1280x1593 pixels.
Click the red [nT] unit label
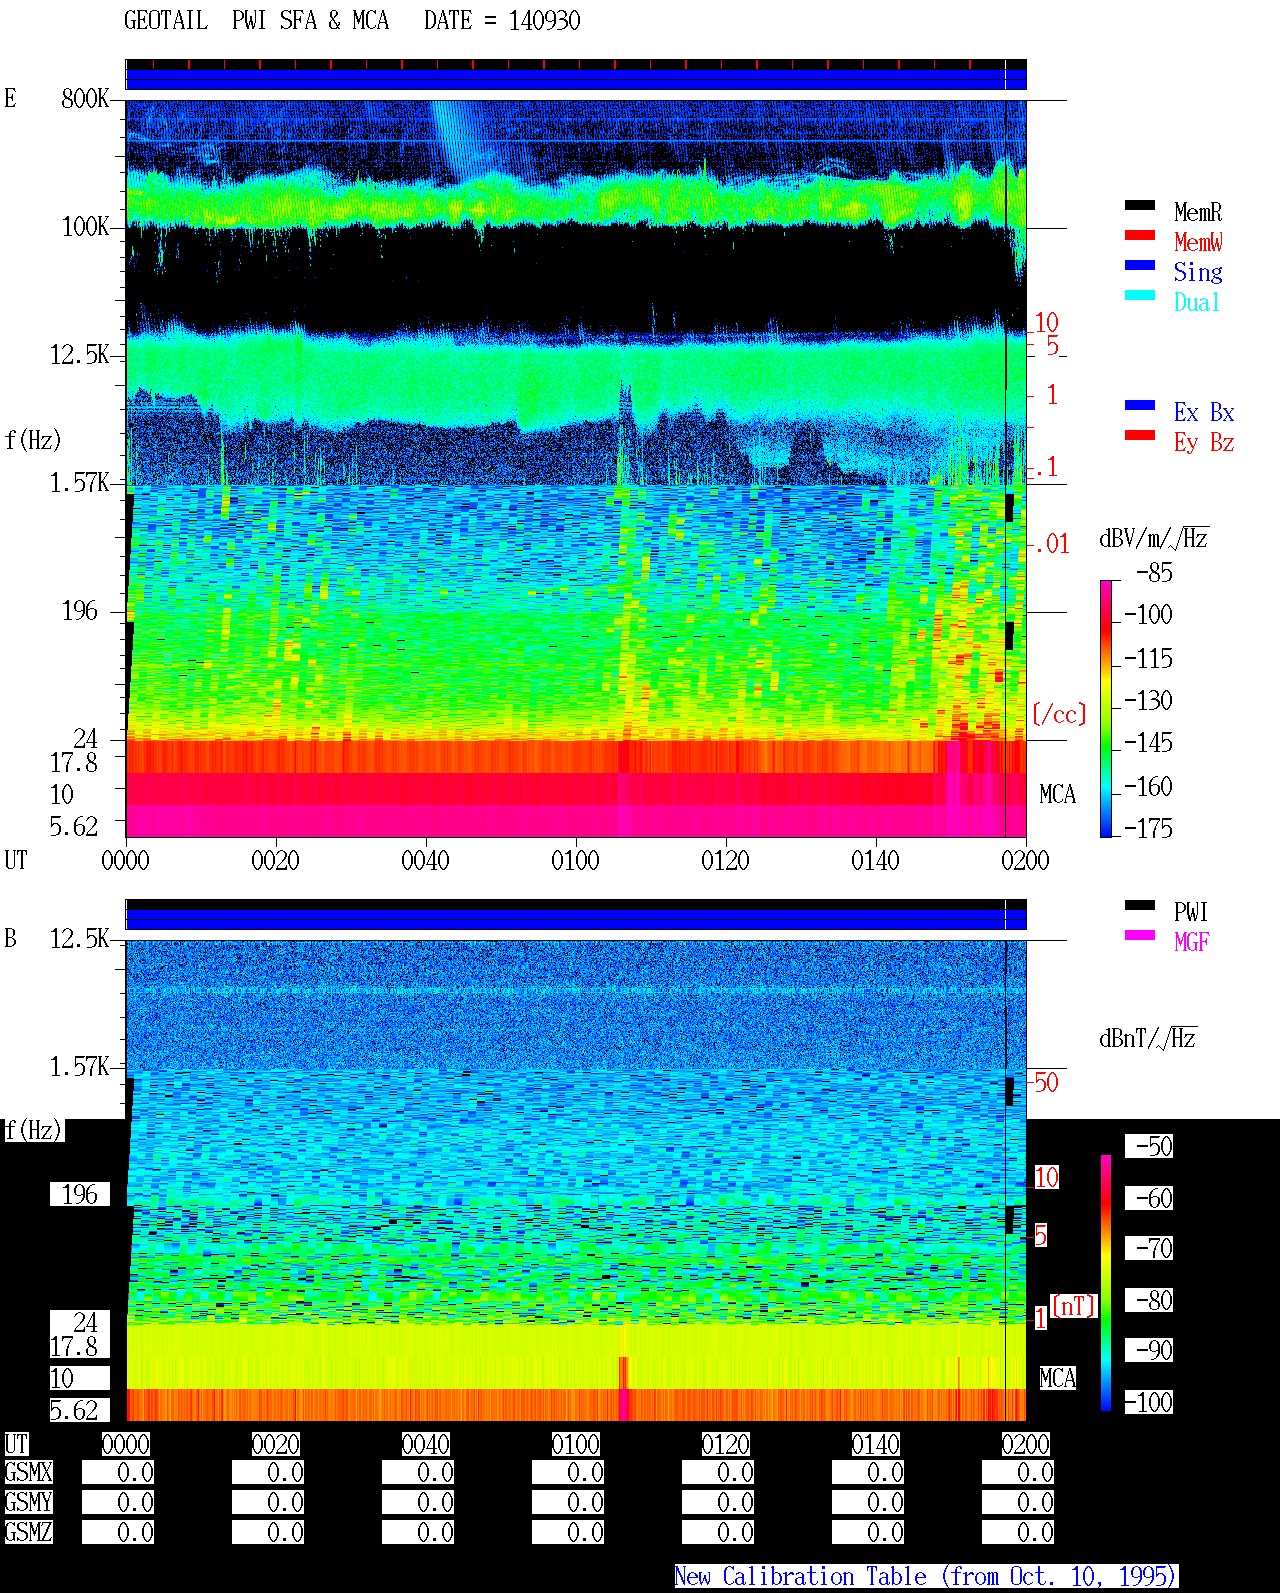1074,1306
